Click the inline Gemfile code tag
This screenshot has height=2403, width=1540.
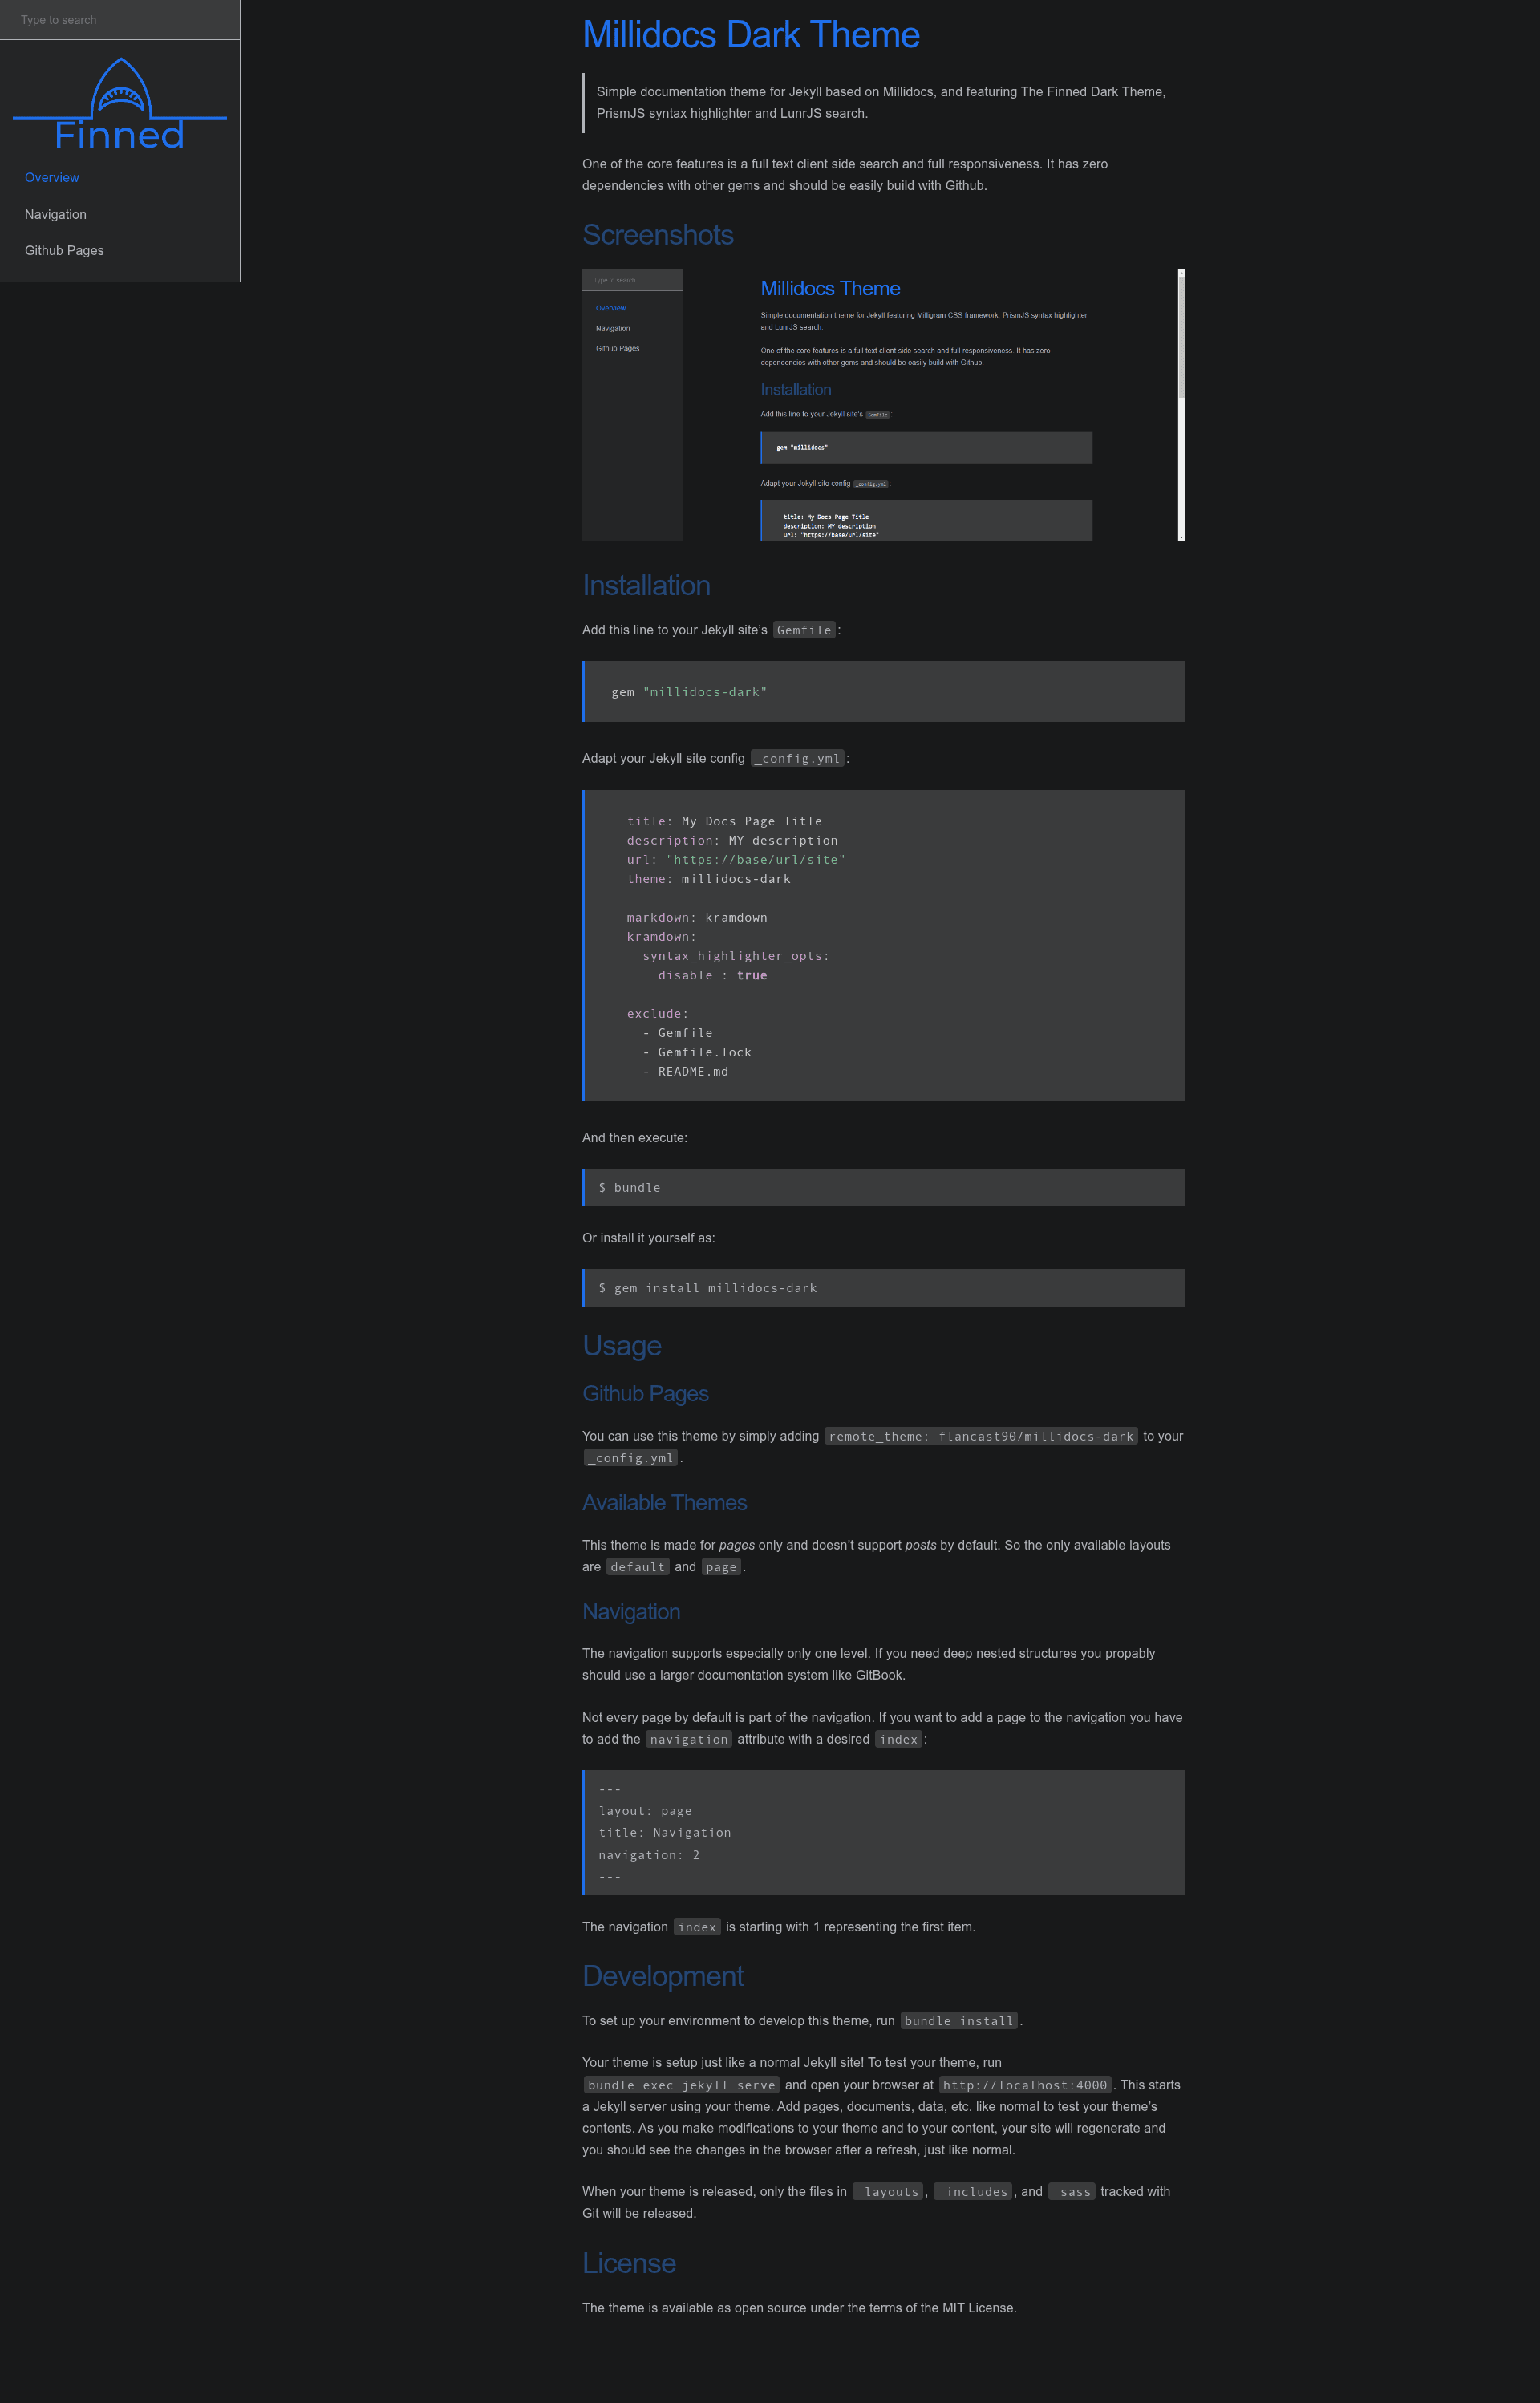[804, 630]
